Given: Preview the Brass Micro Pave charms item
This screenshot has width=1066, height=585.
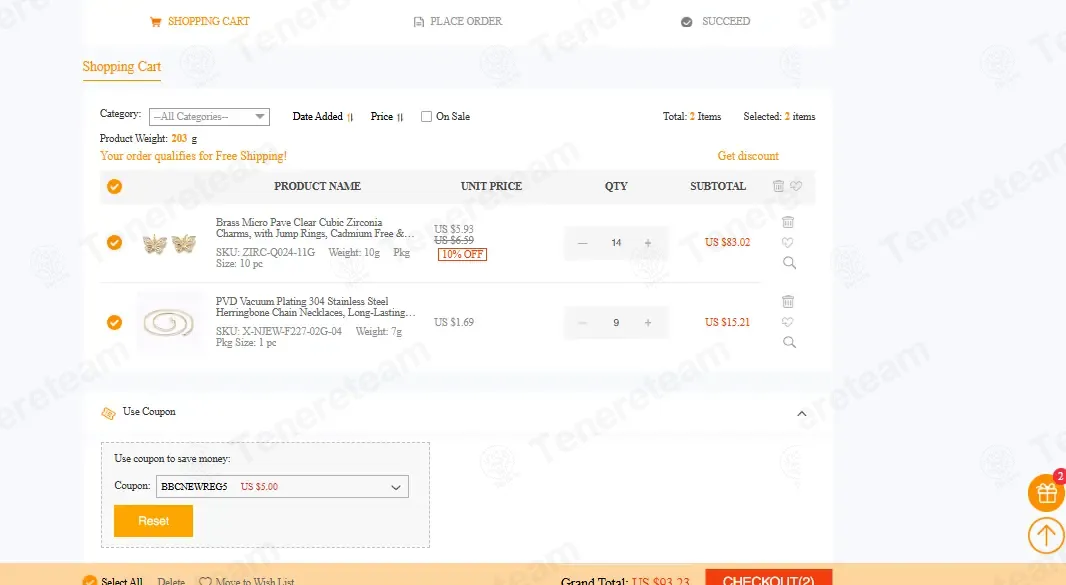Looking at the screenshot, I should 789,263.
